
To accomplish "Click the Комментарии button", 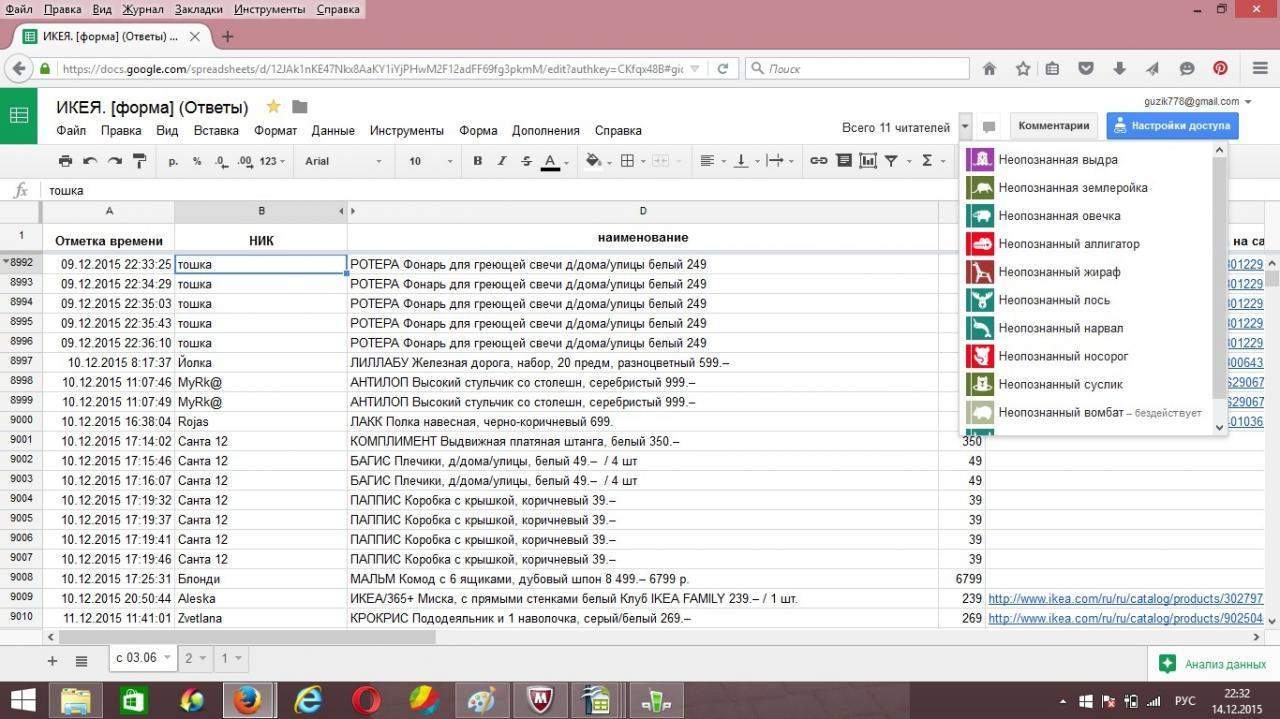I will (1053, 126).
